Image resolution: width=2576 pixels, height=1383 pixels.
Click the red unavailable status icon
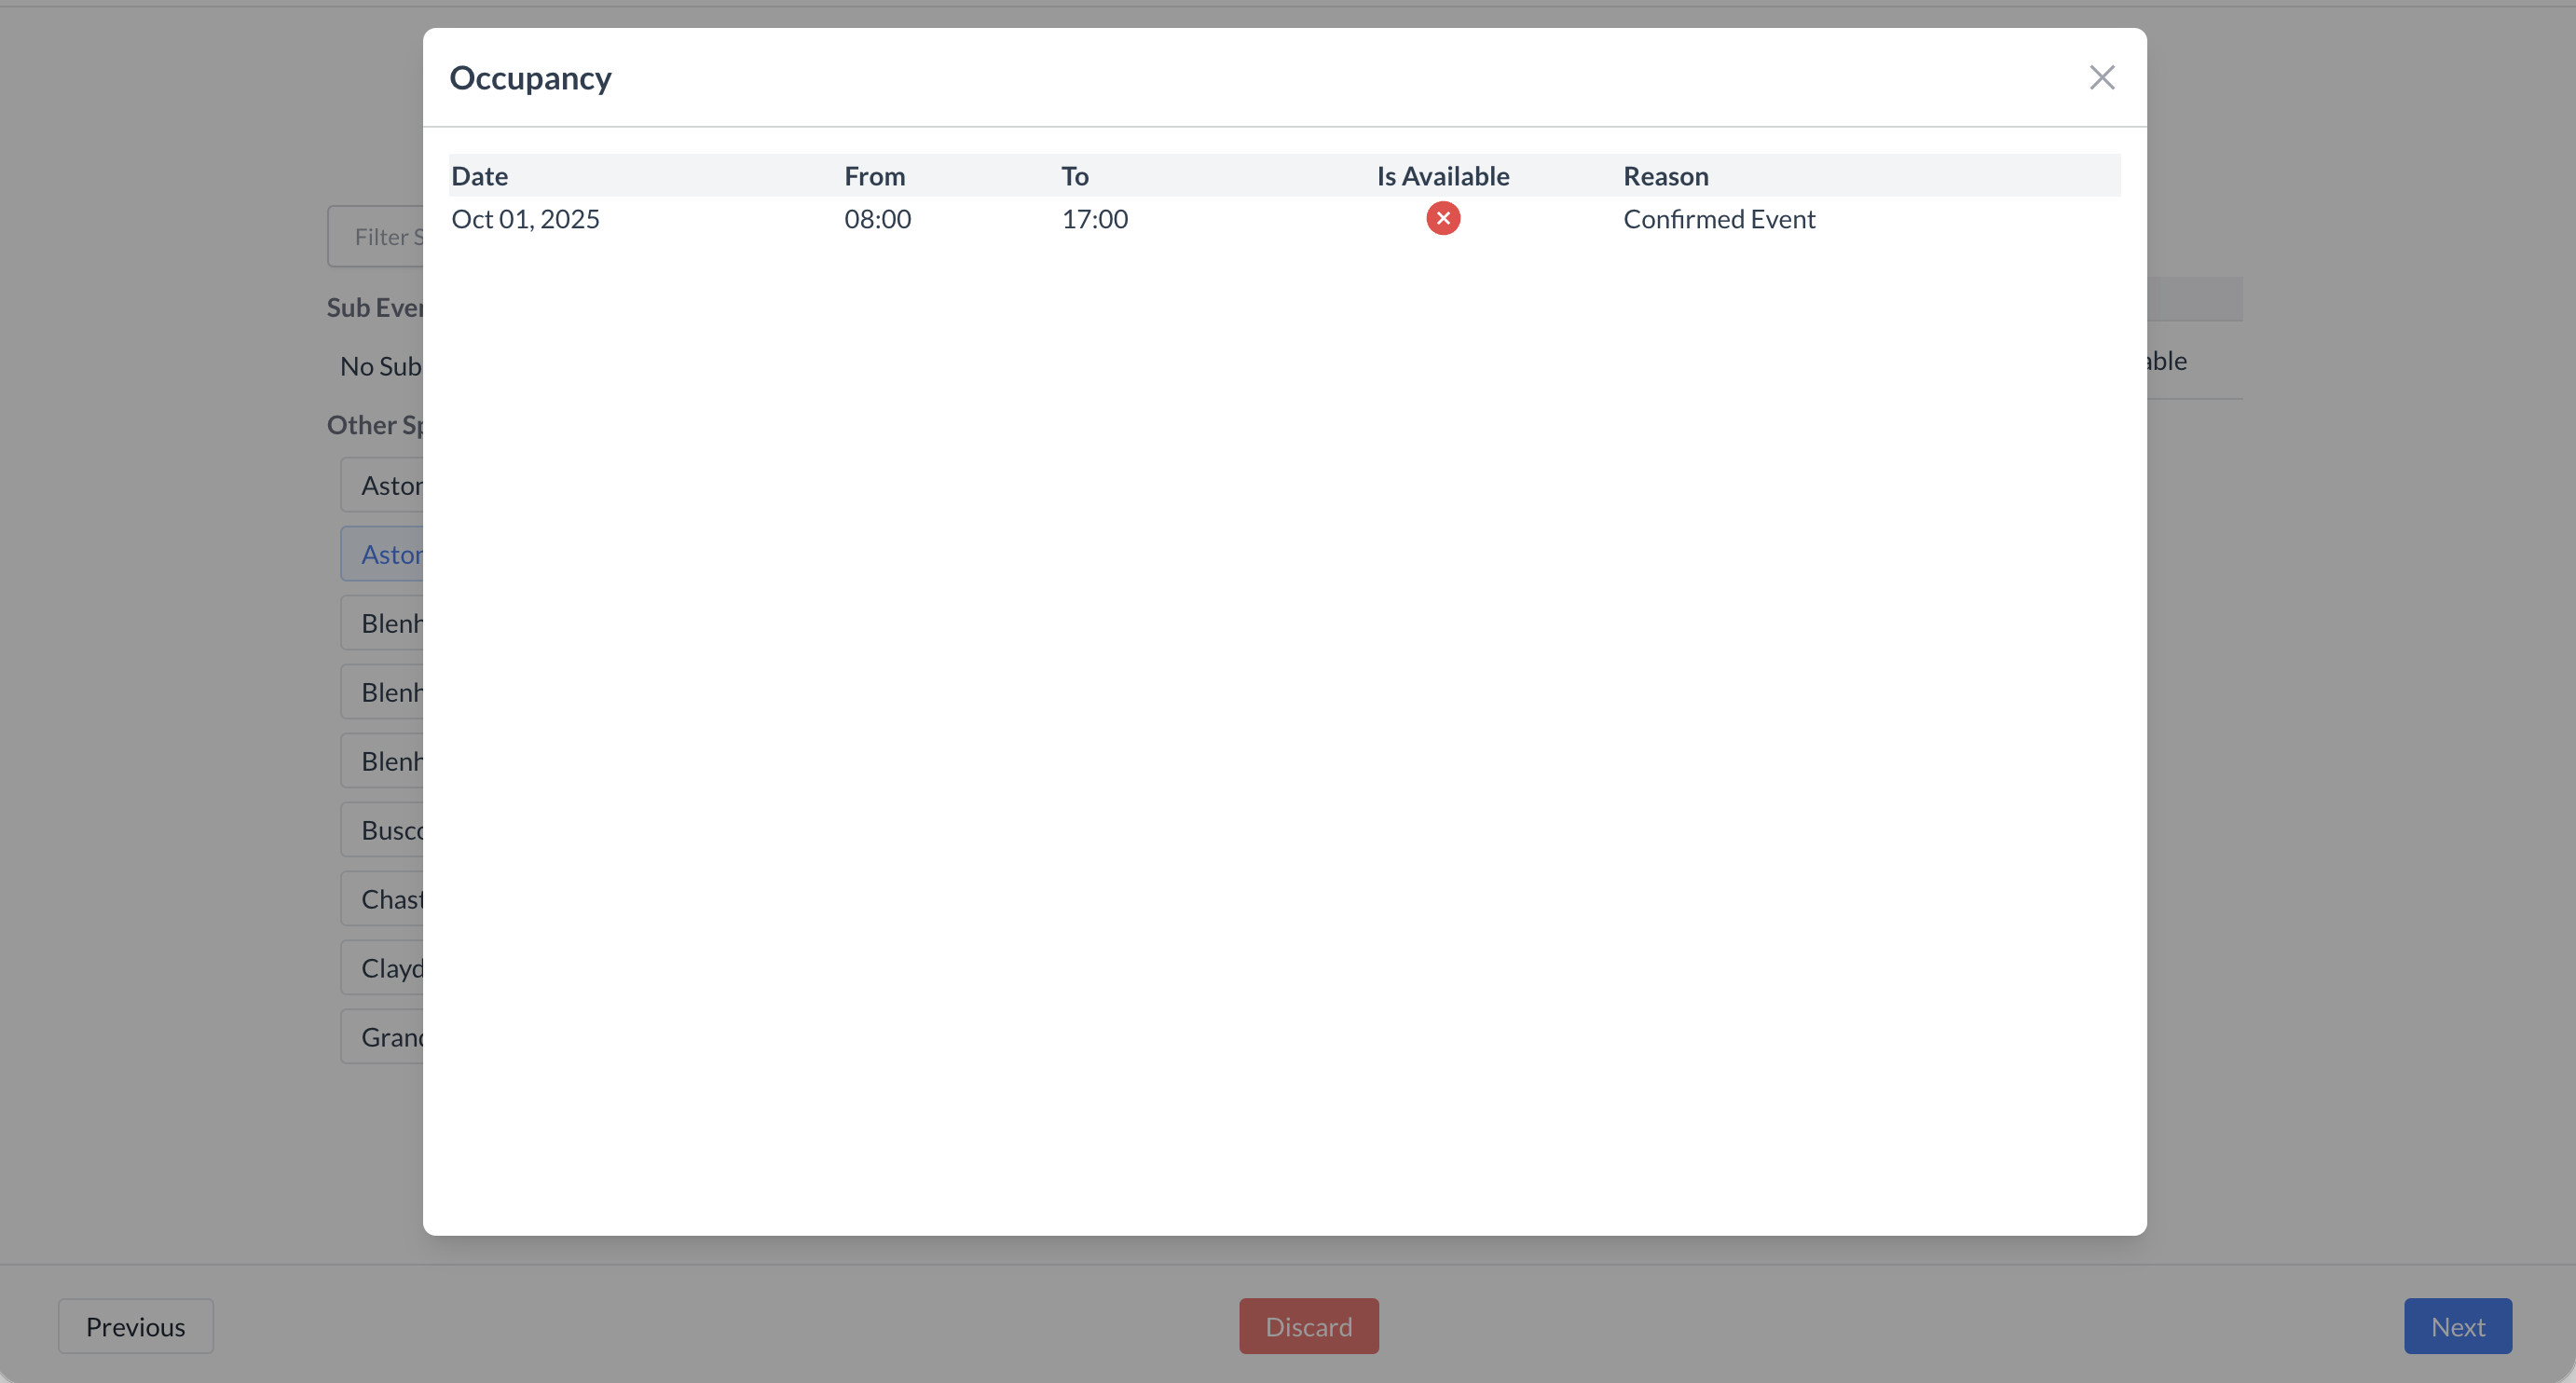coord(1442,218)
